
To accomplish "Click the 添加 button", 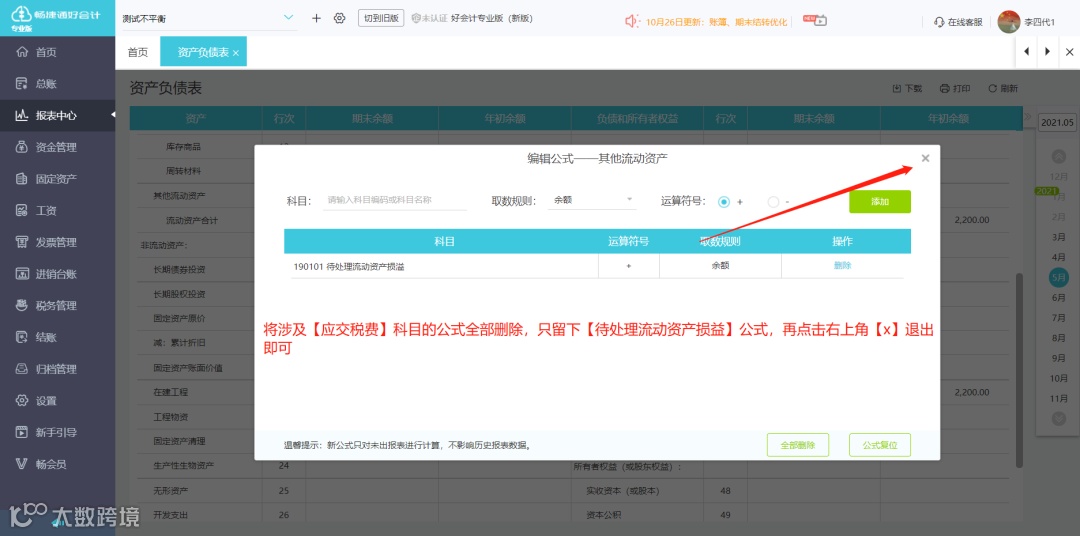I will (880, 202).
